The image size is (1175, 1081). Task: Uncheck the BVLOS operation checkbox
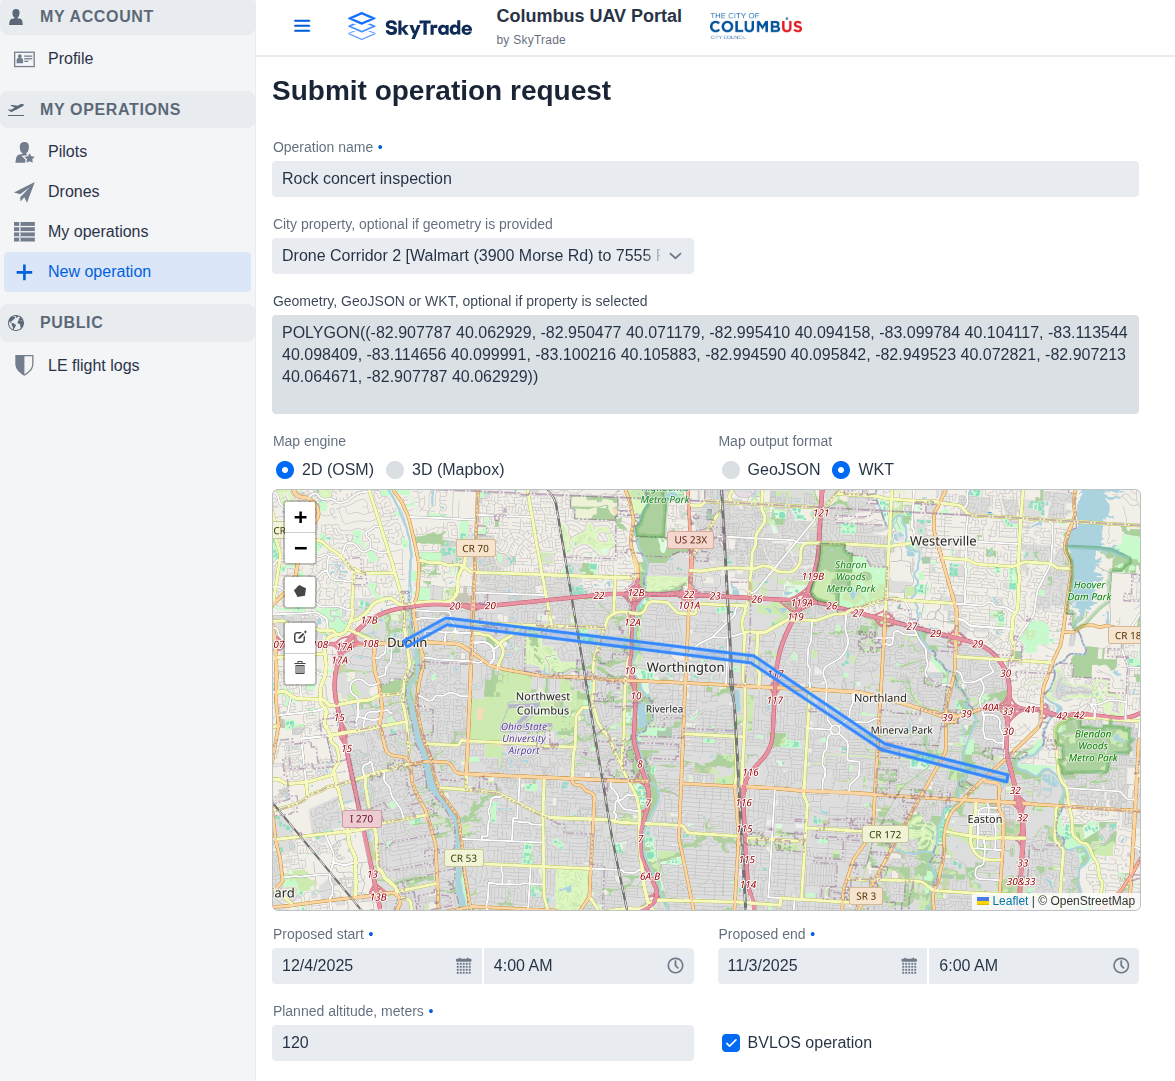[x=731, y=1043]
